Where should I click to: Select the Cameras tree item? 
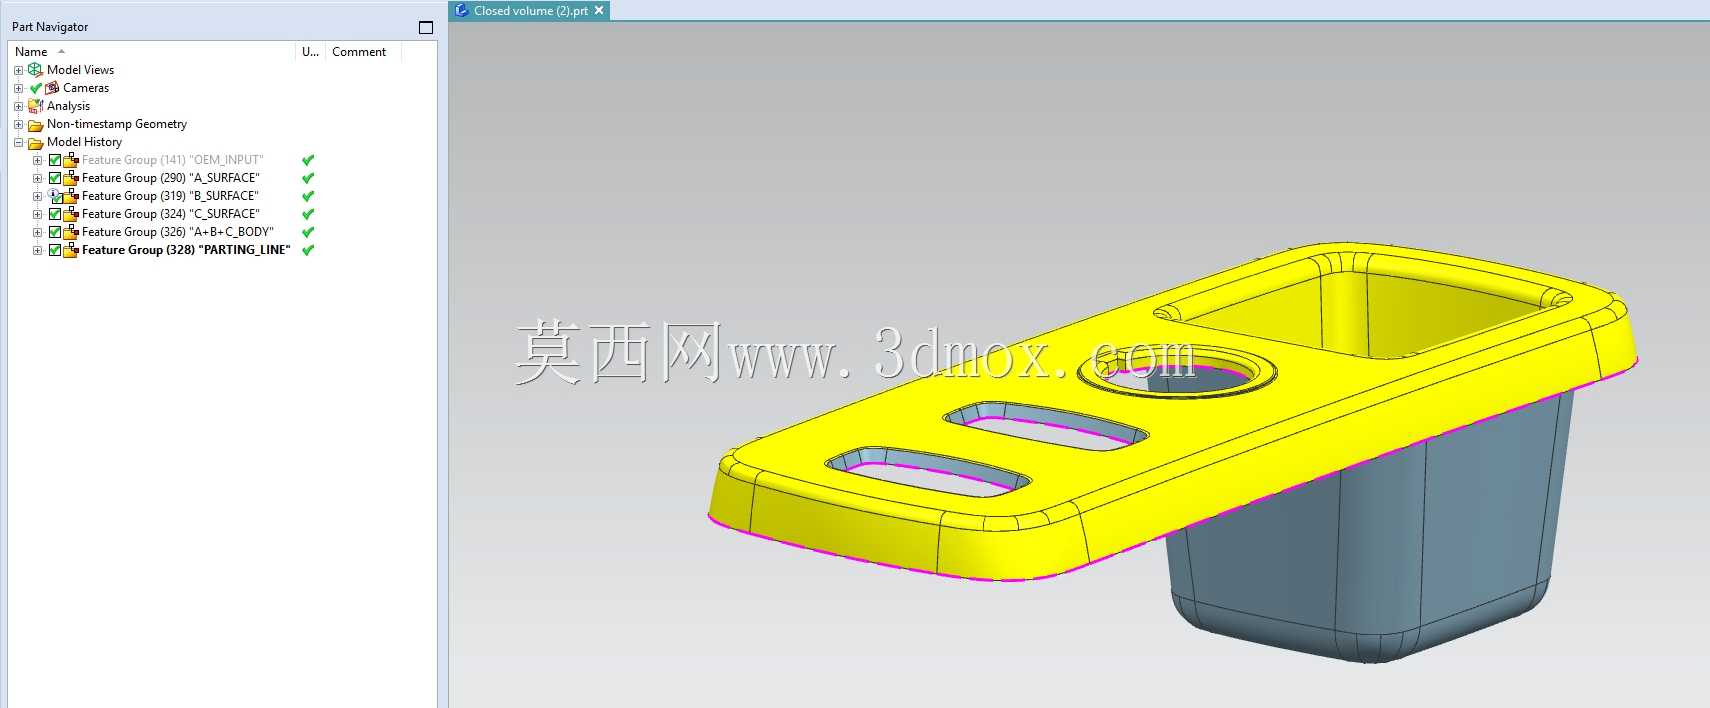click(x=86, y=88)
